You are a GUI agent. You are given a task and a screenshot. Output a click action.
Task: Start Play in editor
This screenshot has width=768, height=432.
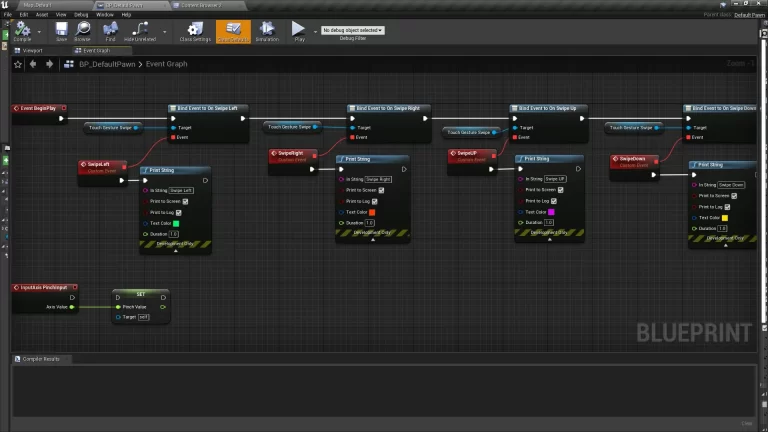point(299,31)
